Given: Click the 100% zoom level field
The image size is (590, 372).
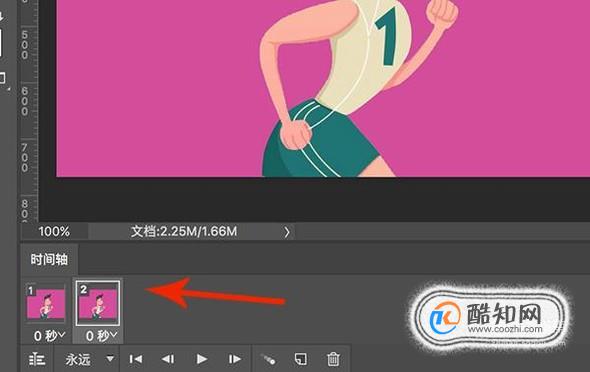Looking at the screenshot, I should pos(54,231).
